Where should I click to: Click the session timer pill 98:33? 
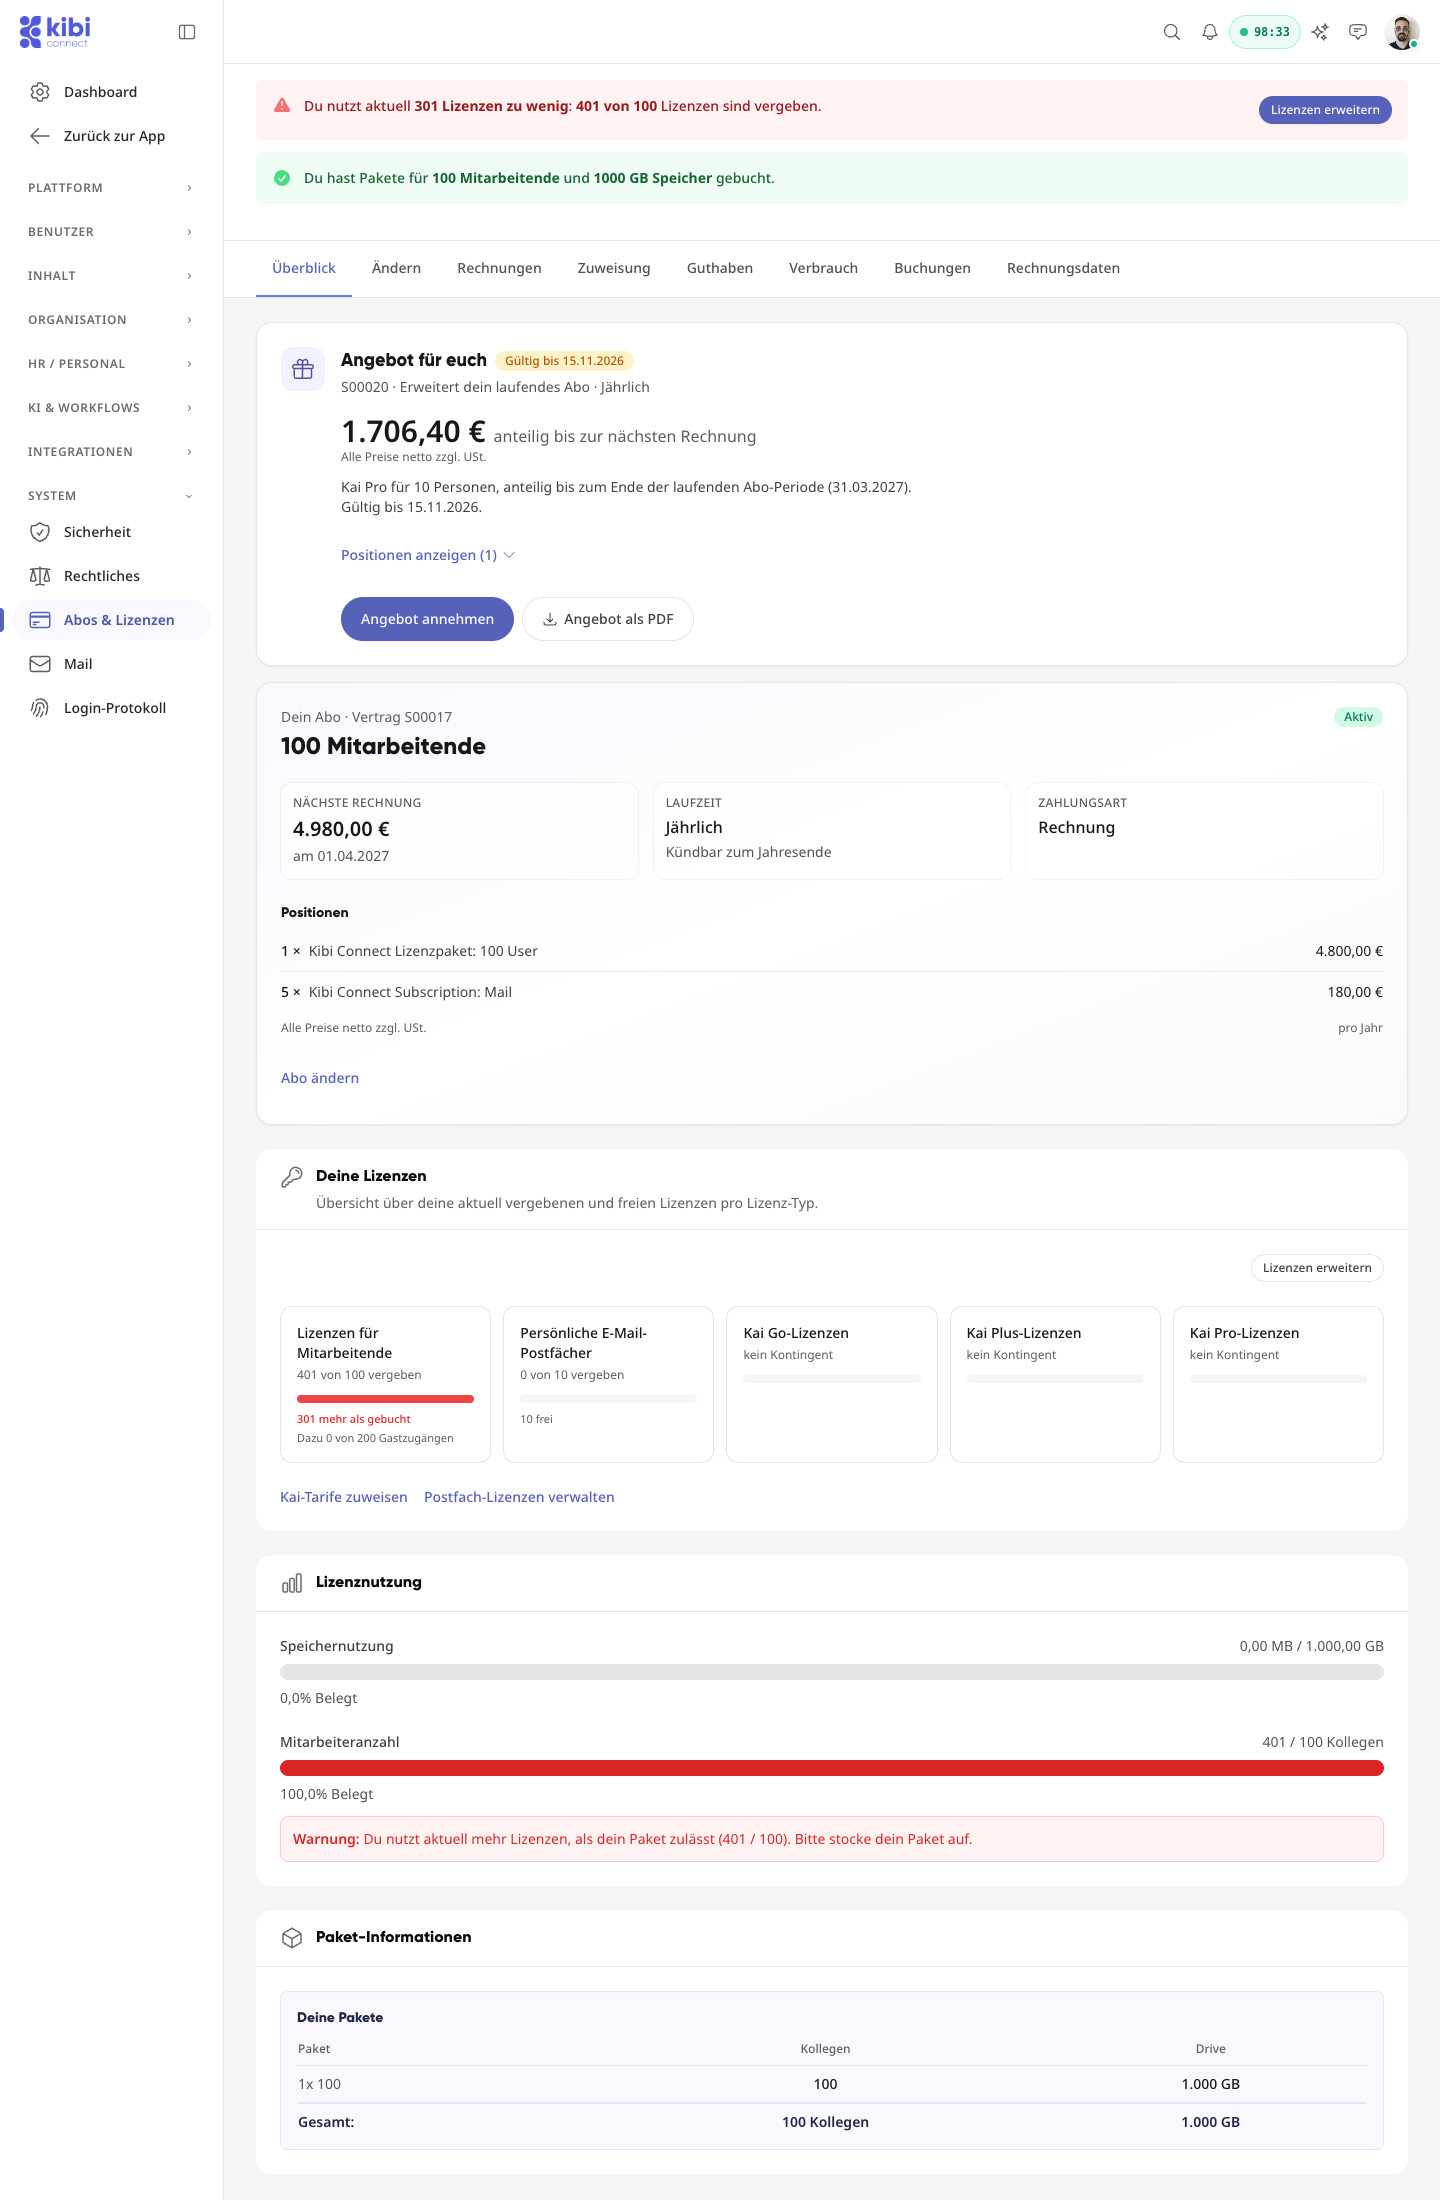tap(1265, 32)
